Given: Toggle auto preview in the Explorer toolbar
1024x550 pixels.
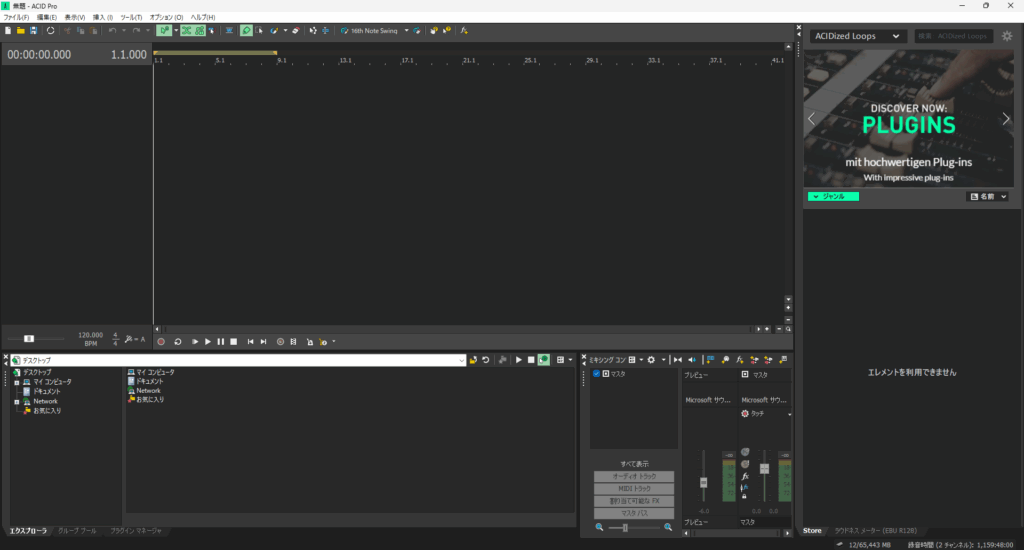Looking at the screenshot, I should coord(544,360).
